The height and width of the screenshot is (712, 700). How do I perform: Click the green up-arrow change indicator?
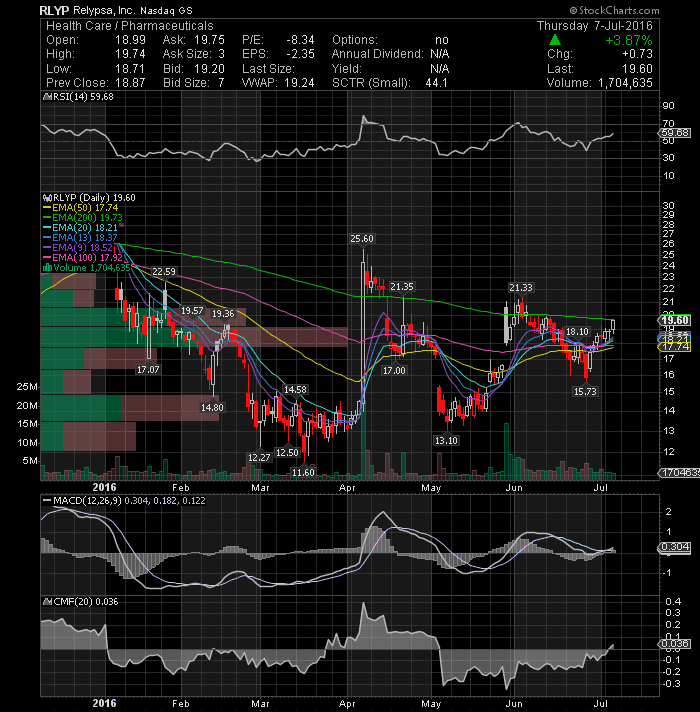555,40
